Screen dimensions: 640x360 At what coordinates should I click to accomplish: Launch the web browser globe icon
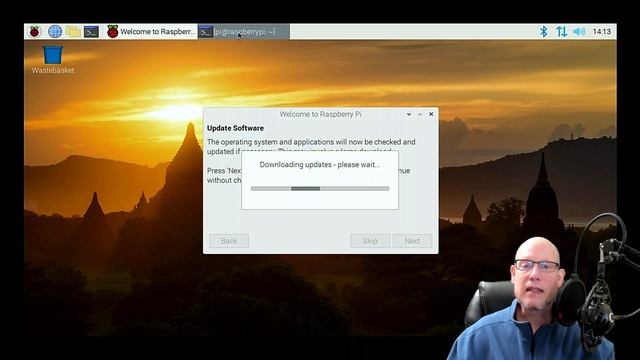55,31
